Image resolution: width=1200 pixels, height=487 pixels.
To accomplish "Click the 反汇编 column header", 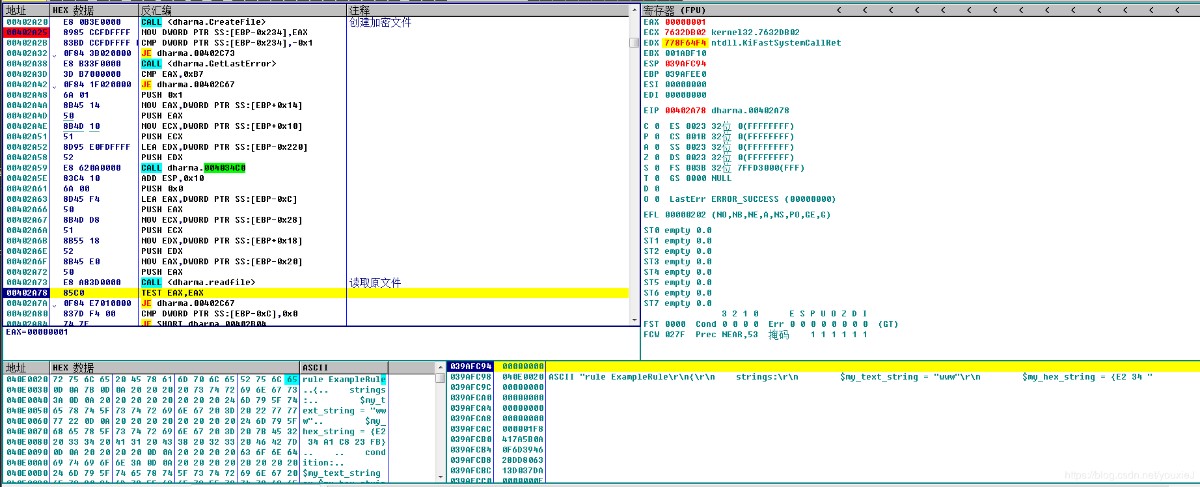I will pos(156,10).
